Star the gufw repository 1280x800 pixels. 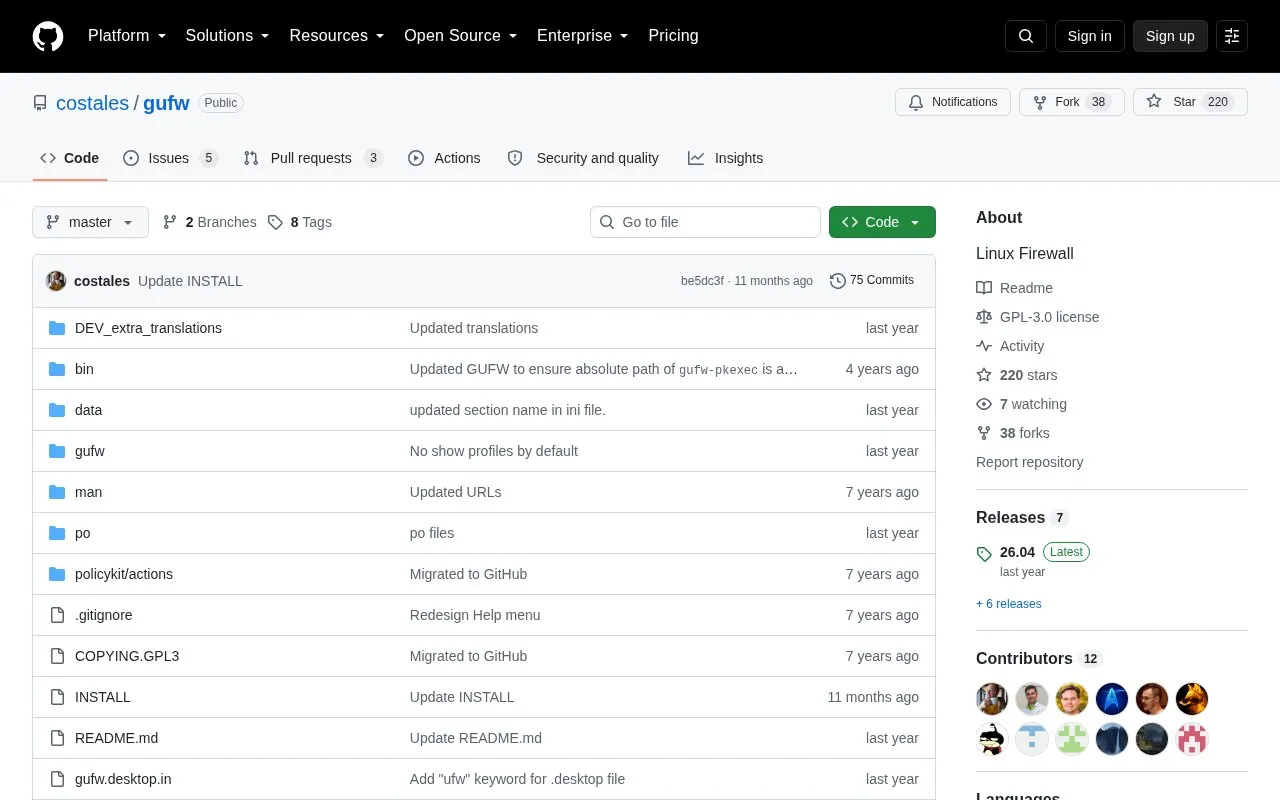(x=1190, y=102)
